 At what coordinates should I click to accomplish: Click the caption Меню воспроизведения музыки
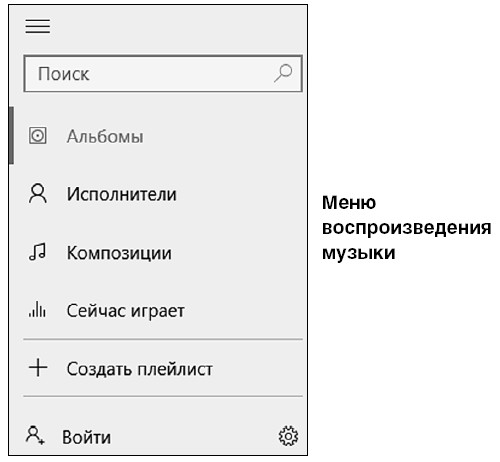click(x=406, y=227)
